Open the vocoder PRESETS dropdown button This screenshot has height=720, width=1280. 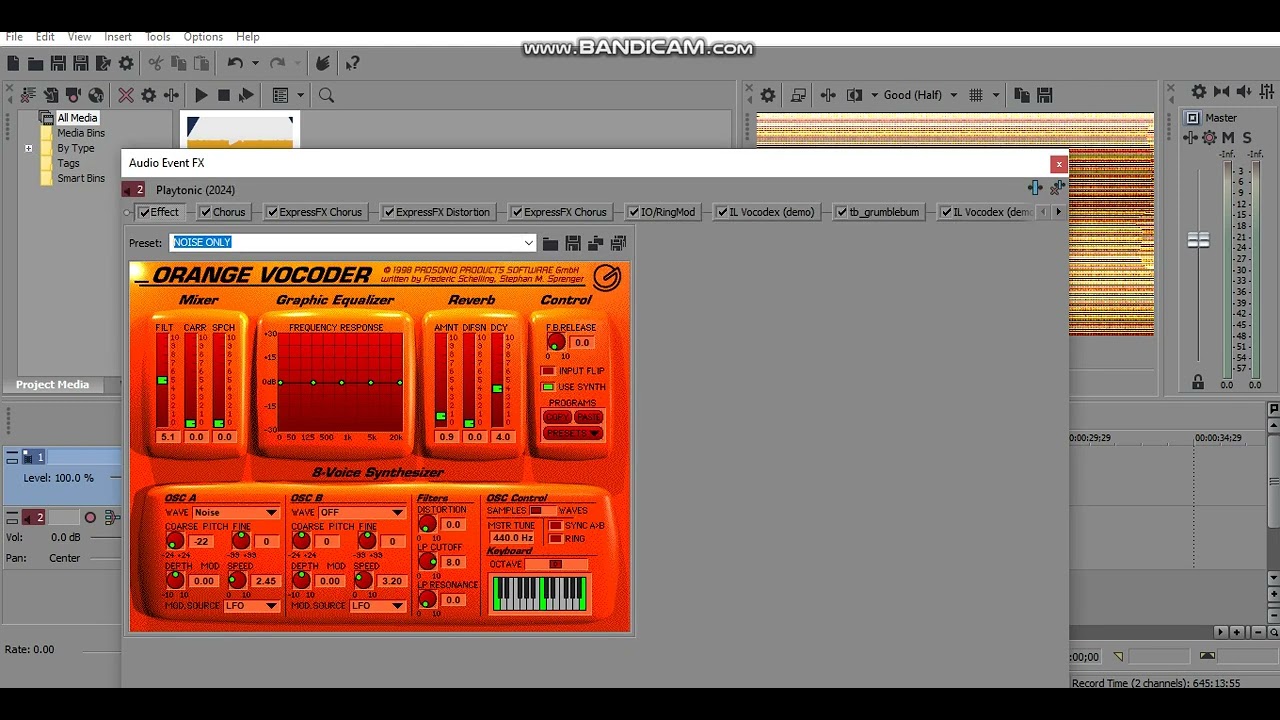[x=573, y=434]
